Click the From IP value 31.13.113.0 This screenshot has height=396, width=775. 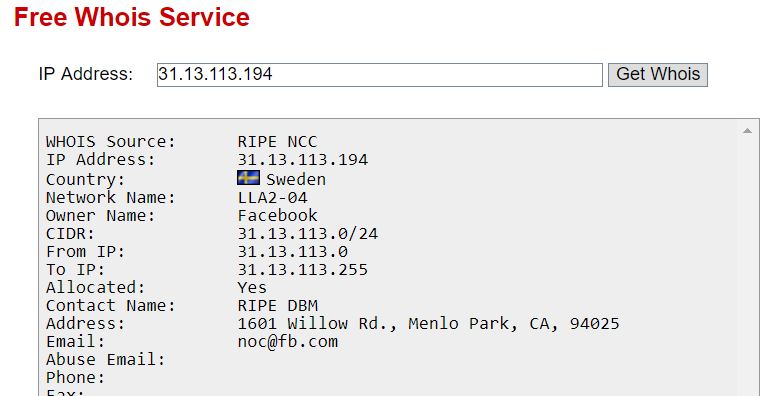point(293,252)
